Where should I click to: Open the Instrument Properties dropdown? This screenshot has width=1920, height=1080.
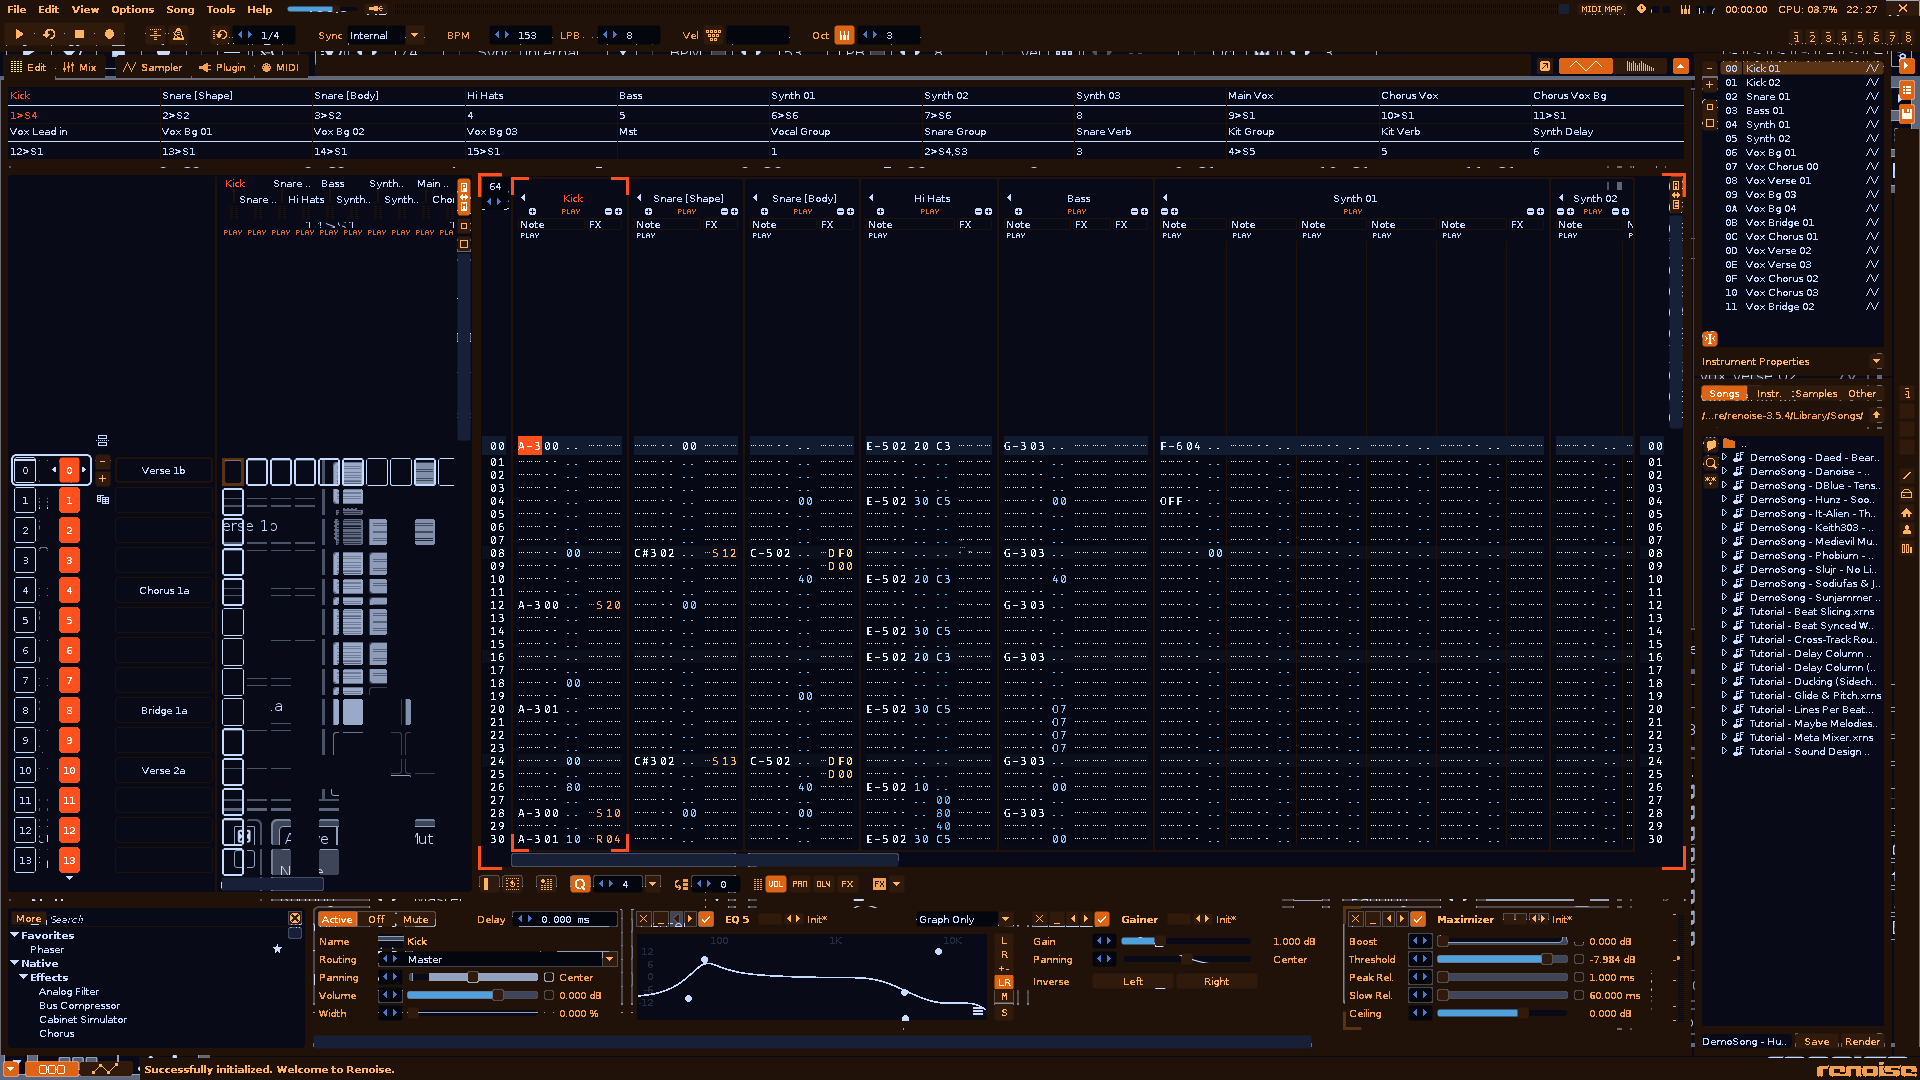pos(1876,361)
